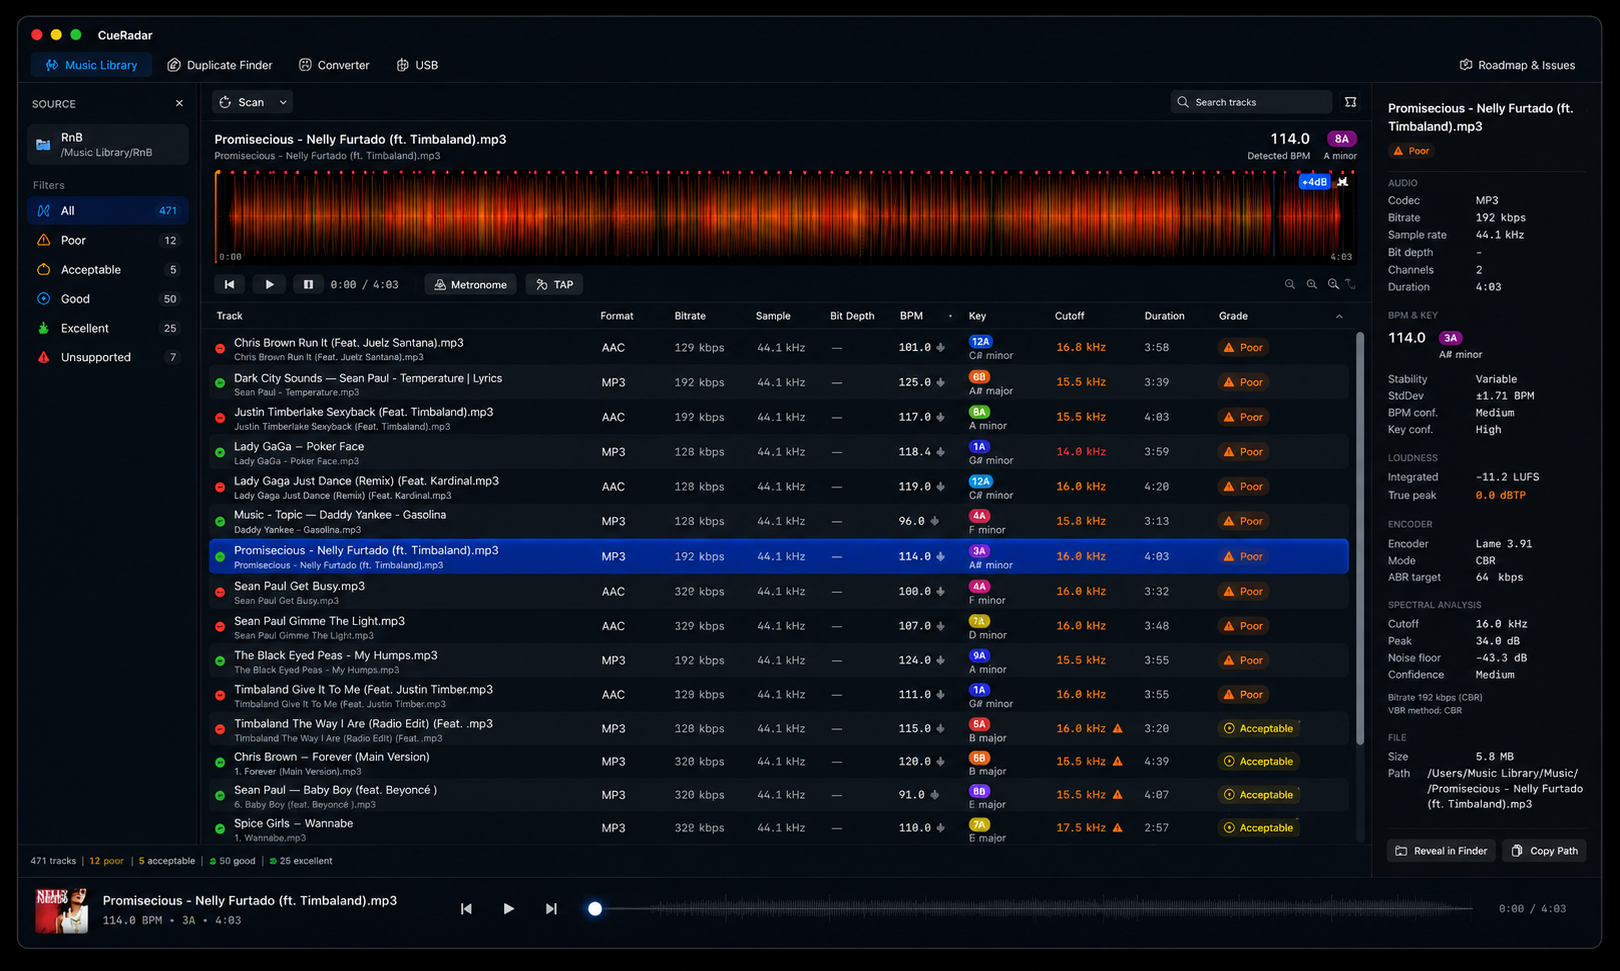This screenshot has width=1620, height=971.
Task: Click the Nelly Furtado album art thumbnail
Action: click(62, 910)
